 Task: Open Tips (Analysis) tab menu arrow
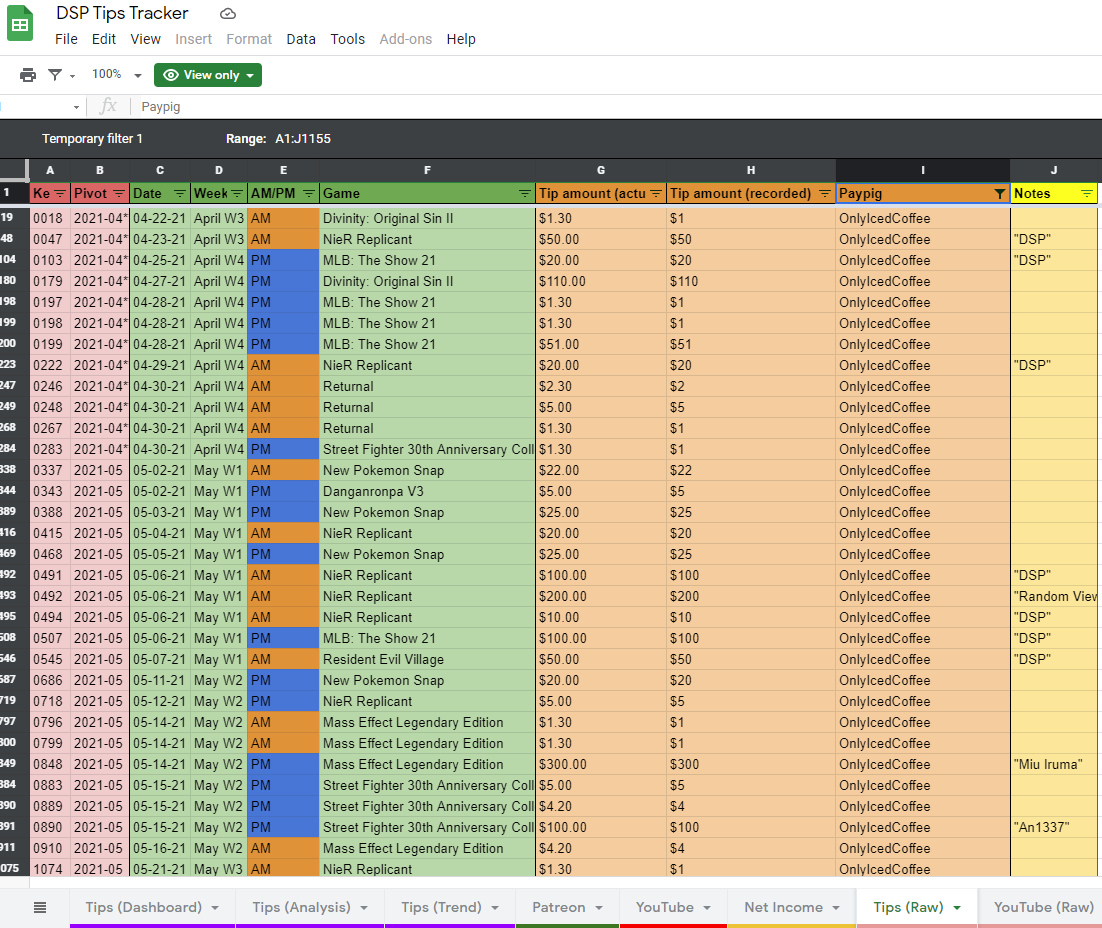(x=364, y=908)
